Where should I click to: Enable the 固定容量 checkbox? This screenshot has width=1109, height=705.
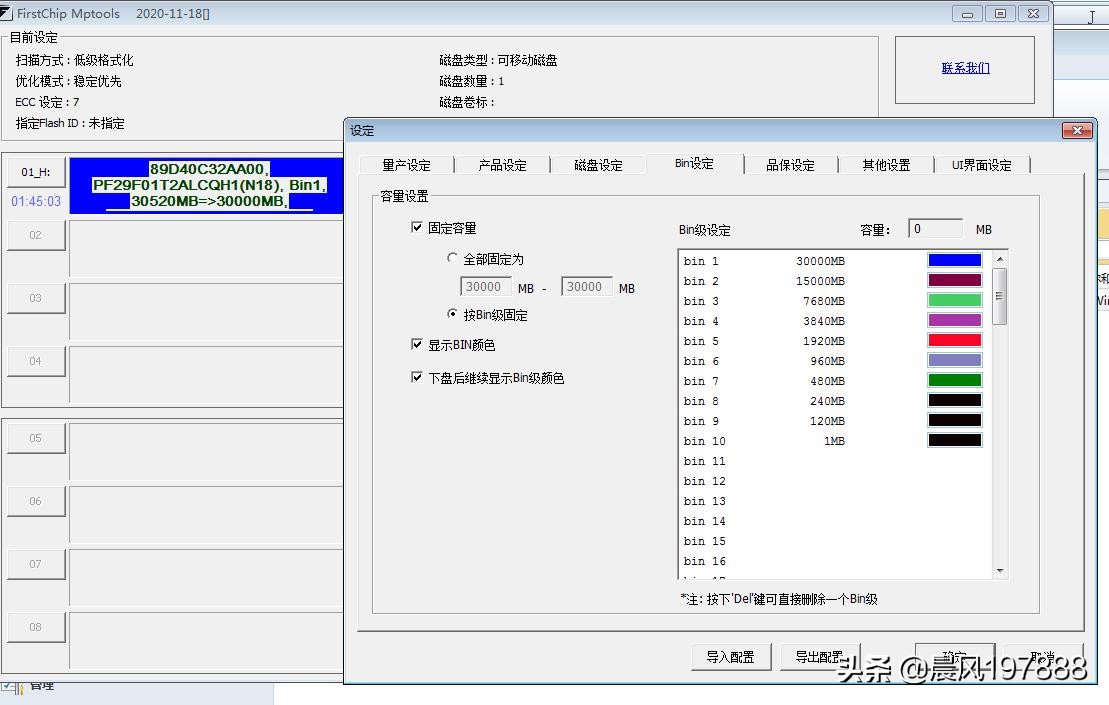pyautogui.click(x=417, y=227)
